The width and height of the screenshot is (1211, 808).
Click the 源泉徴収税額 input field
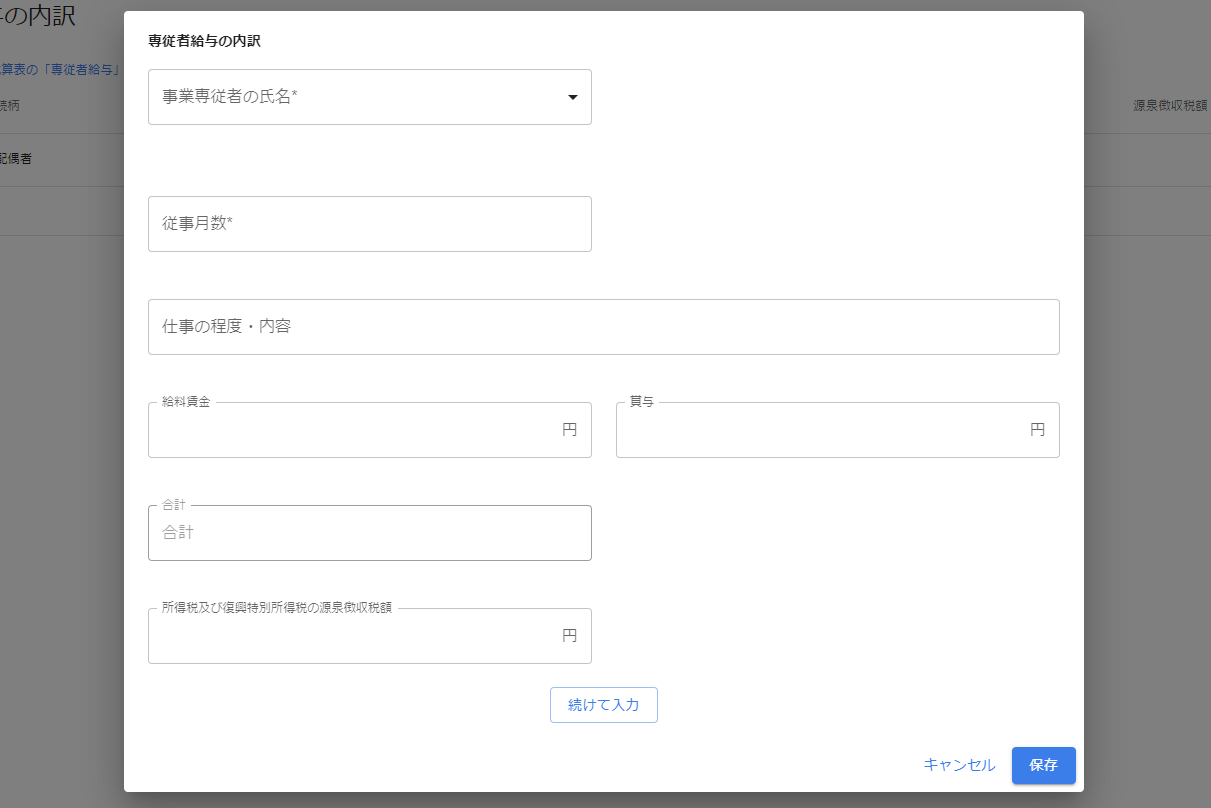click(369, 636)
